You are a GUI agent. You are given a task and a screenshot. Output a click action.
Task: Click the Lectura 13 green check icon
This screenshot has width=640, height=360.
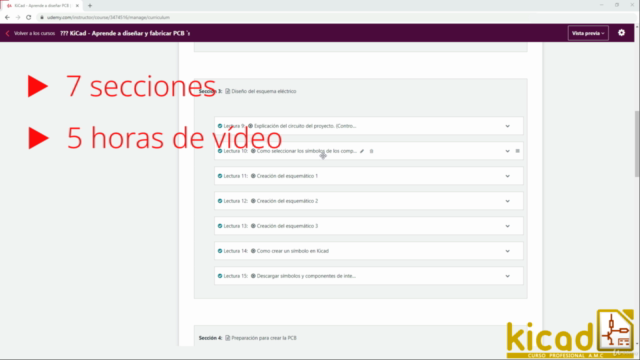point(220,226)
